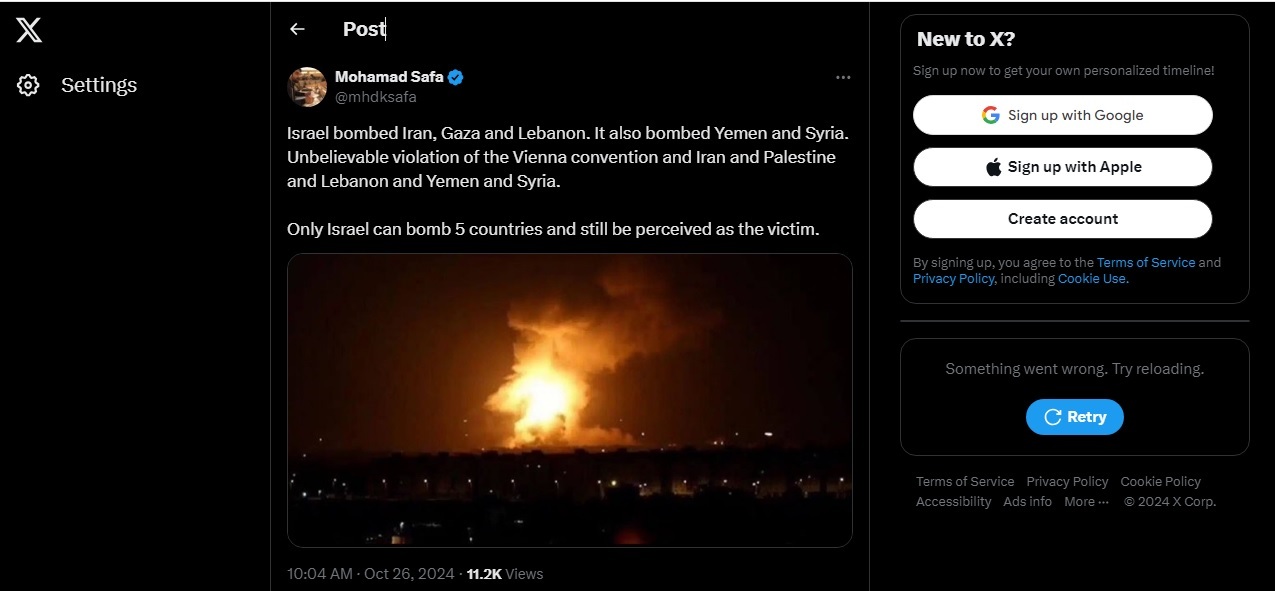Click the blue verified badge icon
Image resolution: width=1275 pixels, height=591 pixels.
click(x=456, y=77)
